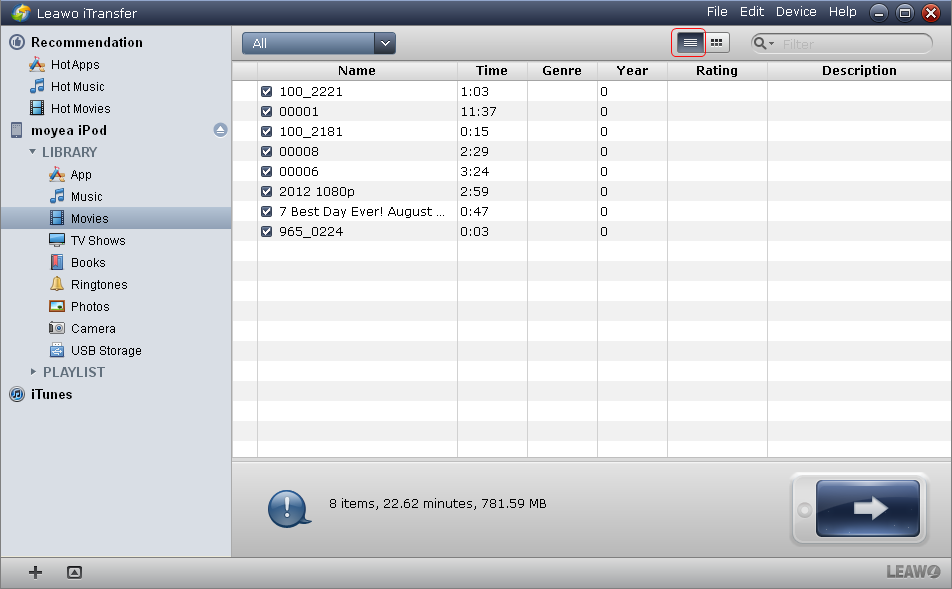Click the exclamation info bubble icon
The height and width of the screenshot is (589, 952).
(289, 508)
